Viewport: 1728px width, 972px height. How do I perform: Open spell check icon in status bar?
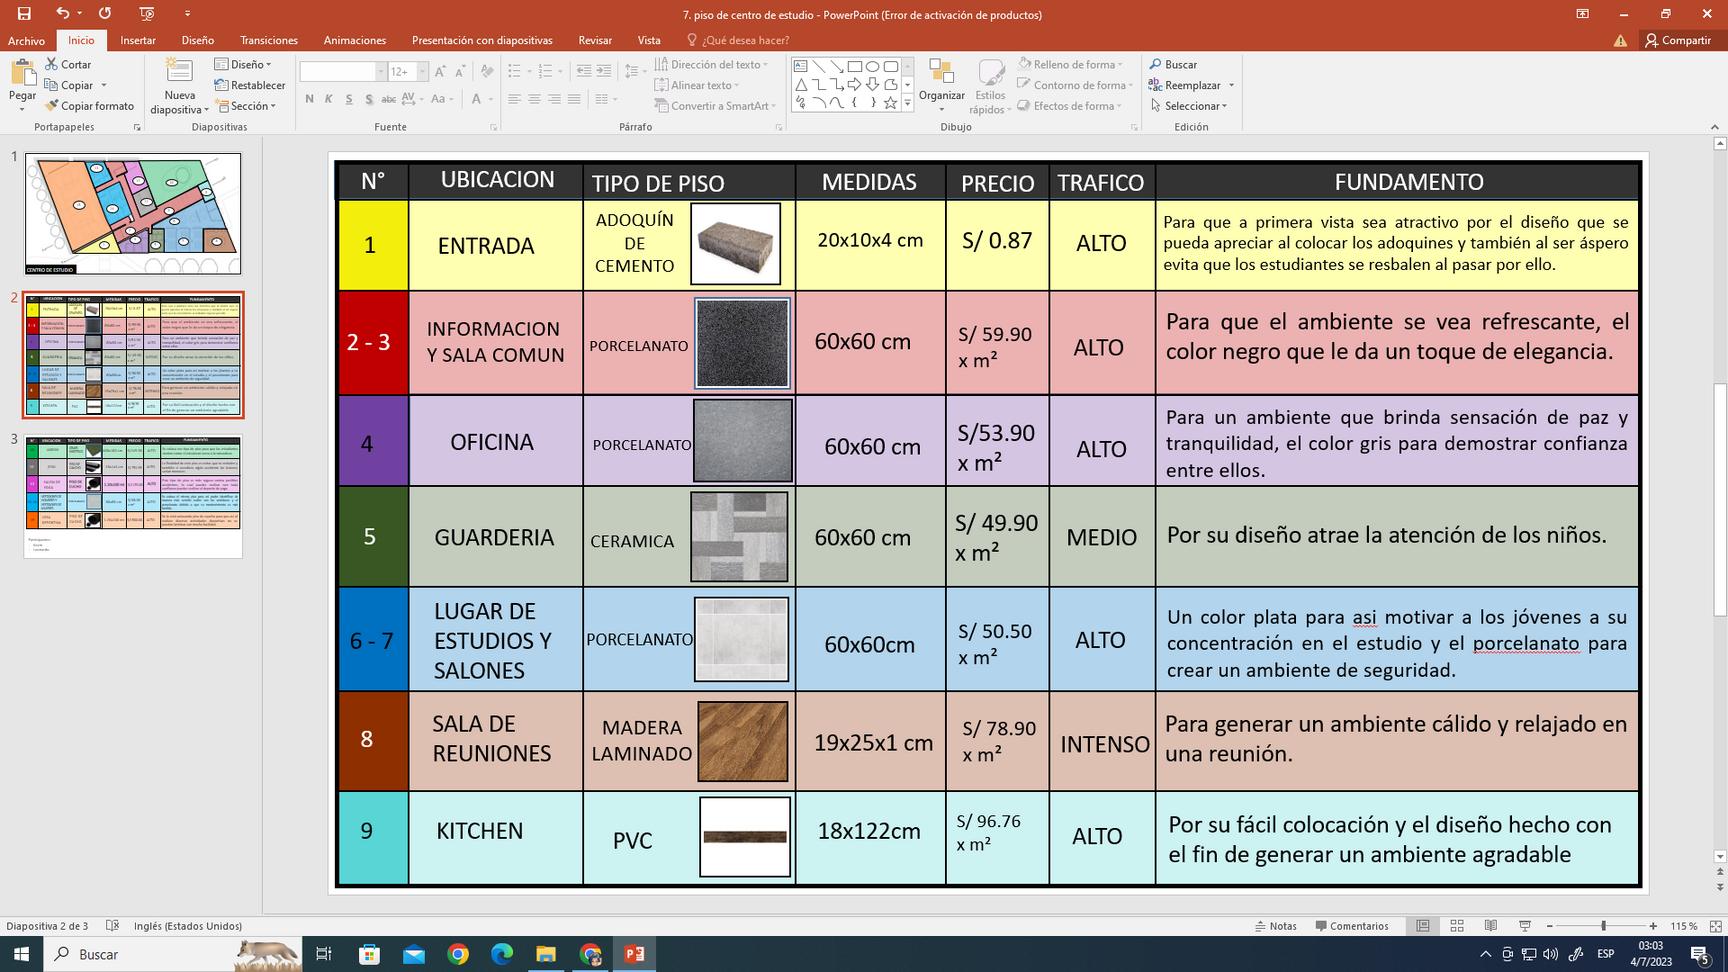click(113, 926)
